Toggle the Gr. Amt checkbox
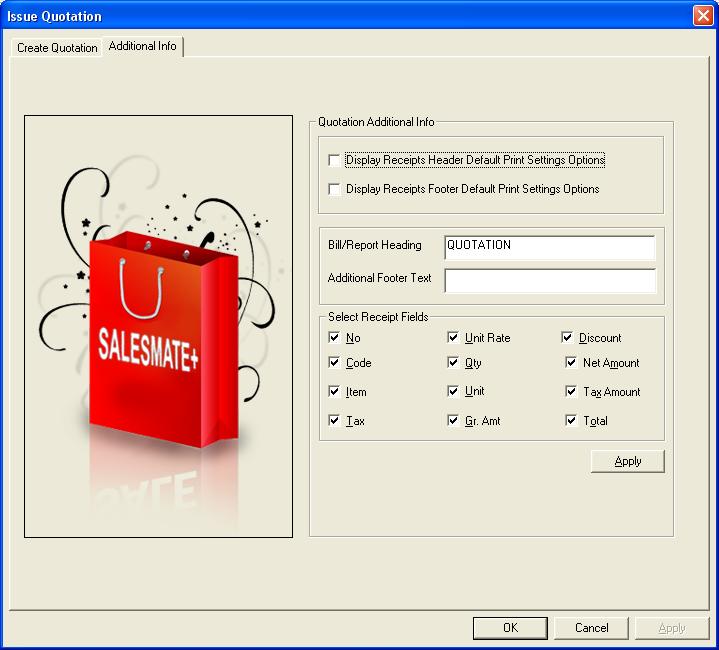The height and width of the screenshot is (650, 719). [453, 420]
